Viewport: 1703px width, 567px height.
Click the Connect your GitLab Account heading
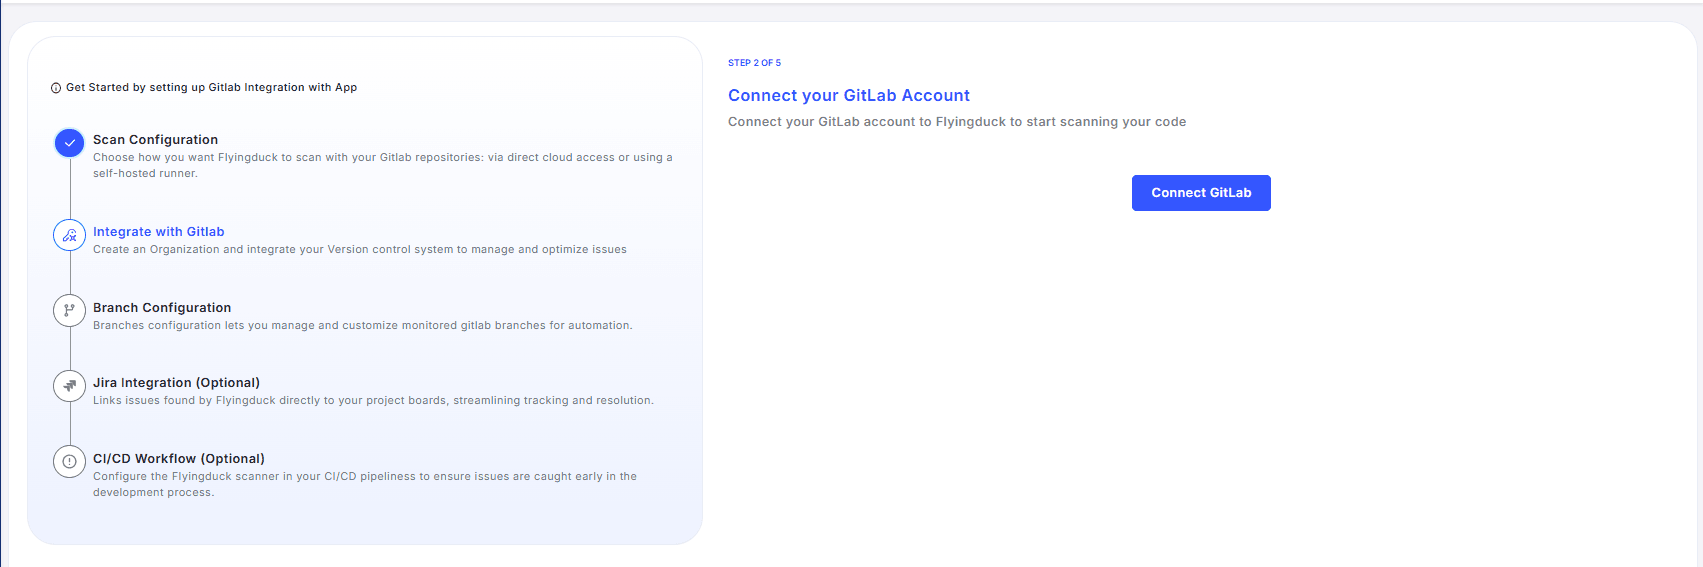point(848,96)
